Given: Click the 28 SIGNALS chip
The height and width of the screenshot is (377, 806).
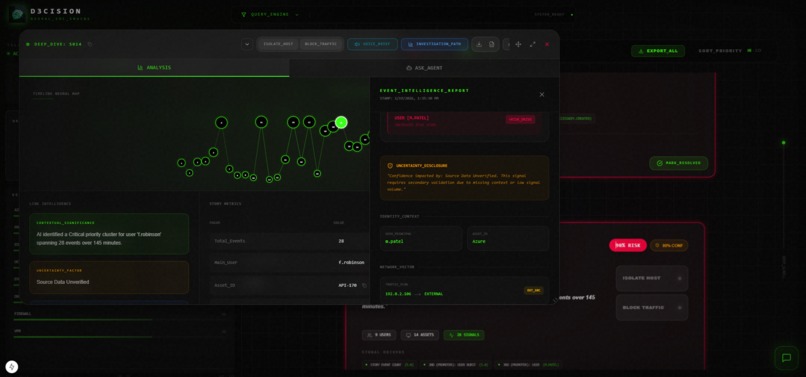Looking at the screenshot, I should [x=464, y=335].
